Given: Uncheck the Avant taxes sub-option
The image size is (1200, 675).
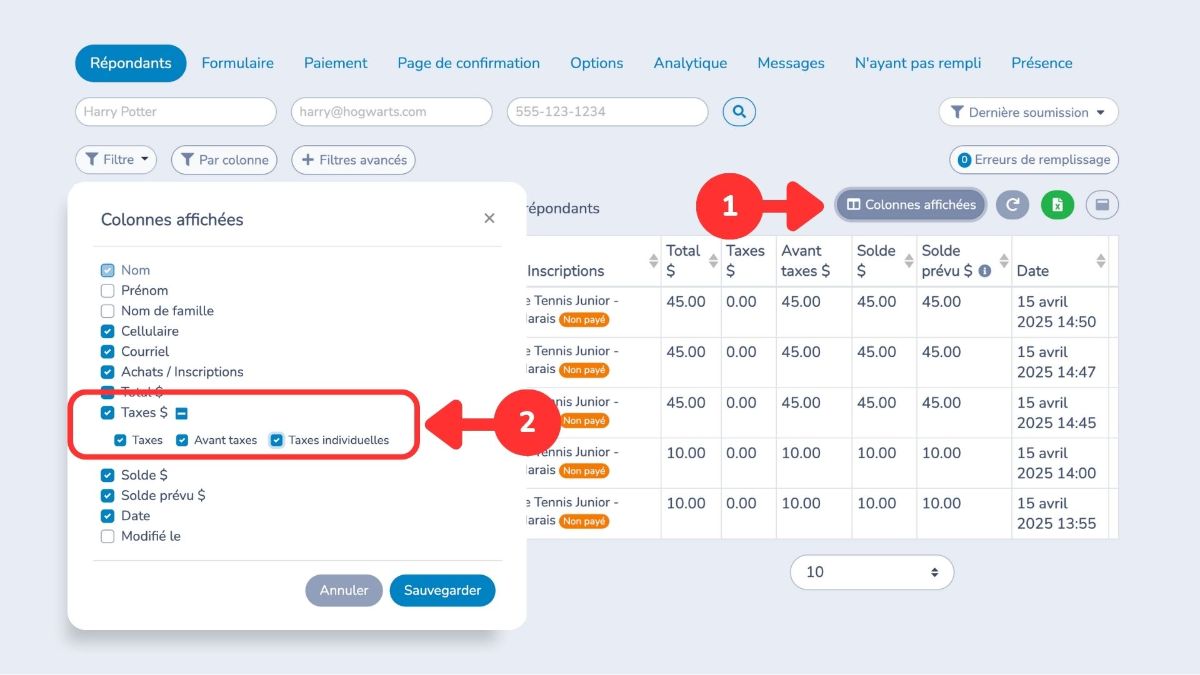Looking at the screenshot, I should [x=182, y=440].
